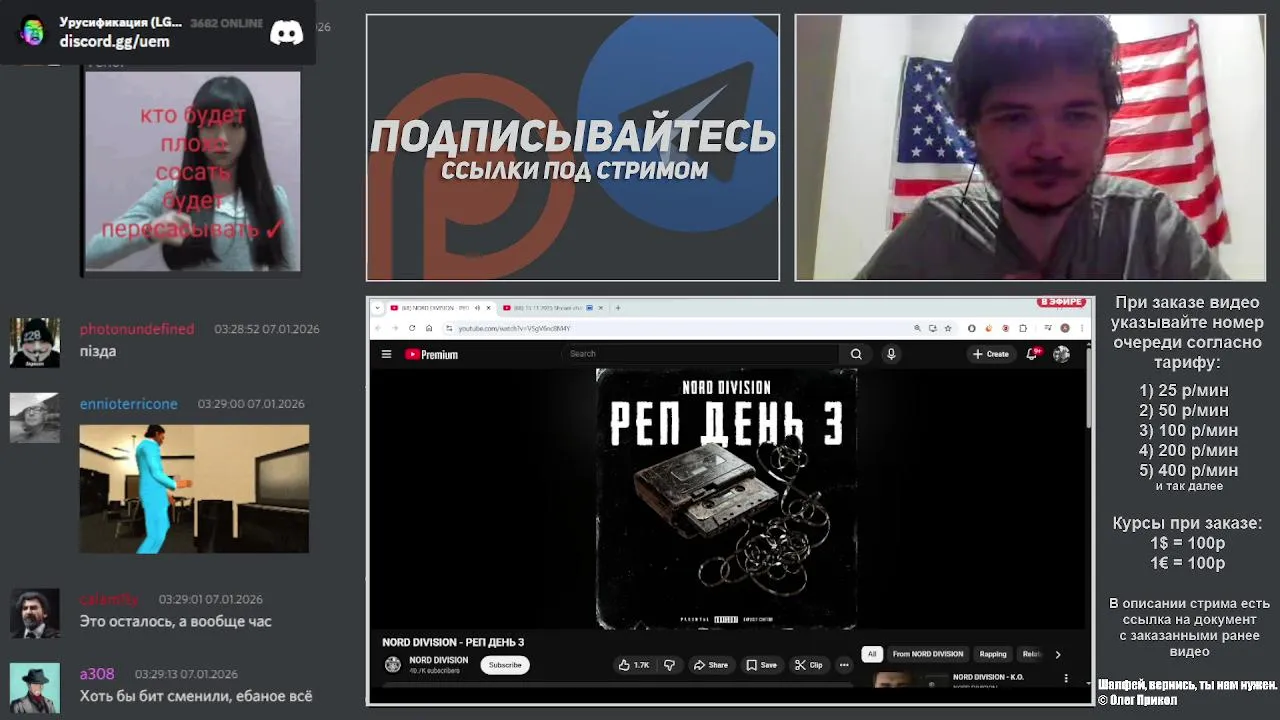Click the "3) 100 р/мин" tariff line
1280x720 pixels.
[x=1188, y=430]
